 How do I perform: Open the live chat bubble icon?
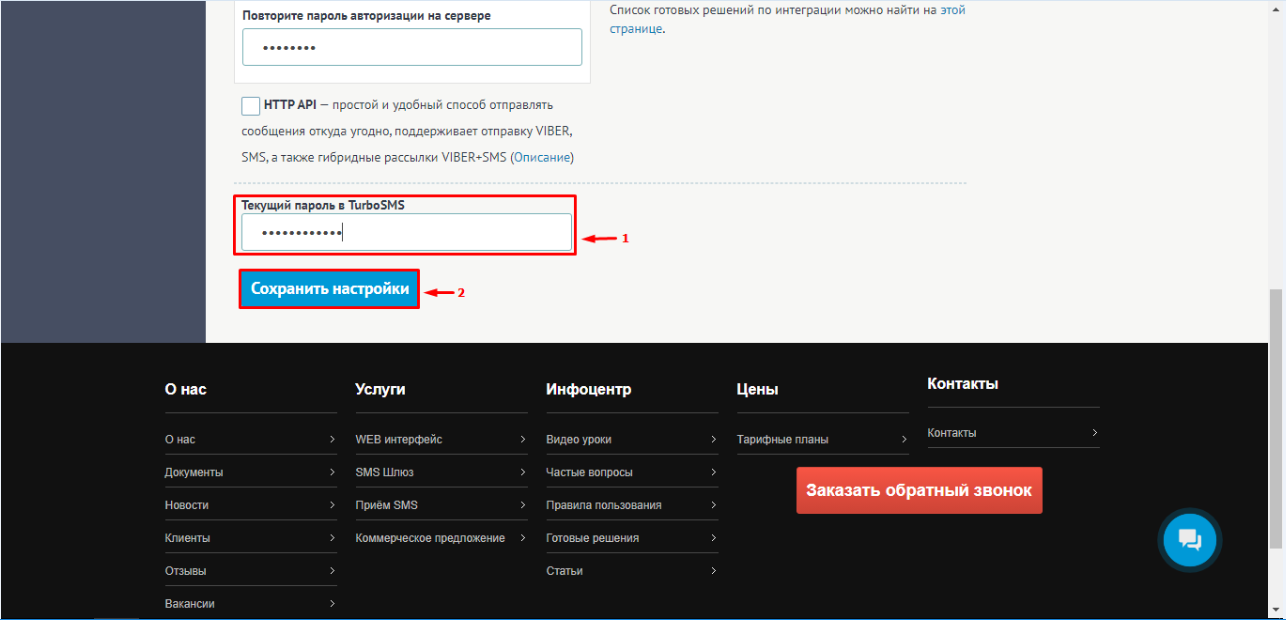click(x=1190, y=540)
